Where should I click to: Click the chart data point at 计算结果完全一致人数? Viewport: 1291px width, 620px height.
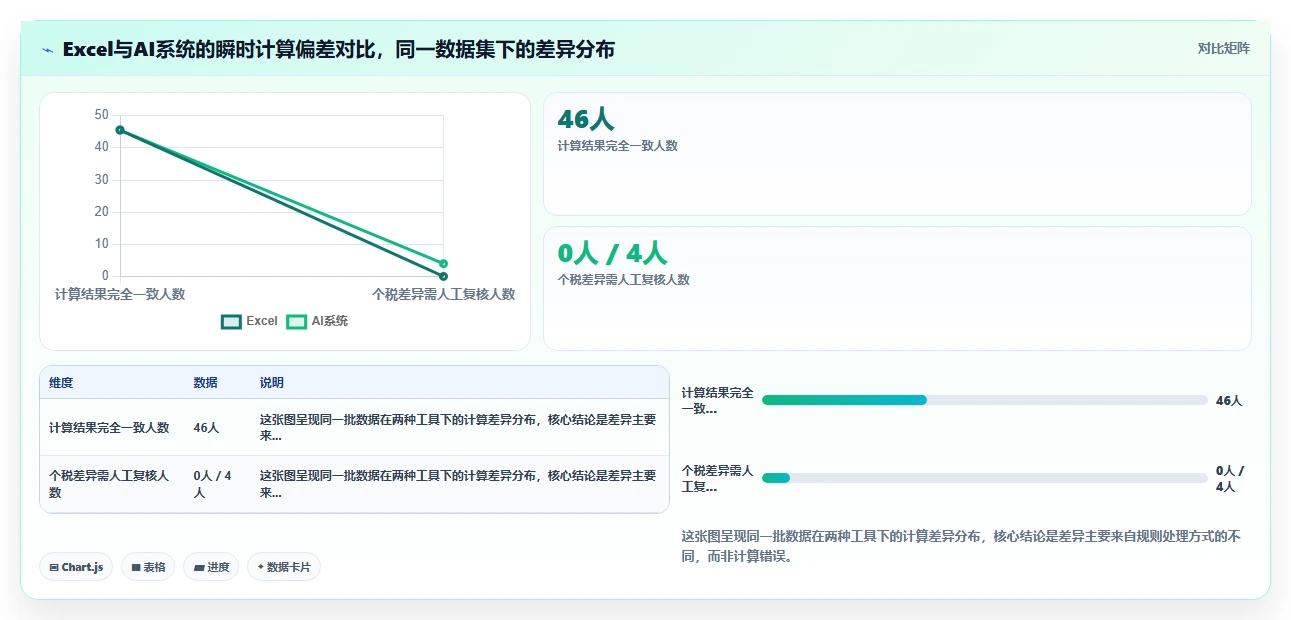[120, 130]
